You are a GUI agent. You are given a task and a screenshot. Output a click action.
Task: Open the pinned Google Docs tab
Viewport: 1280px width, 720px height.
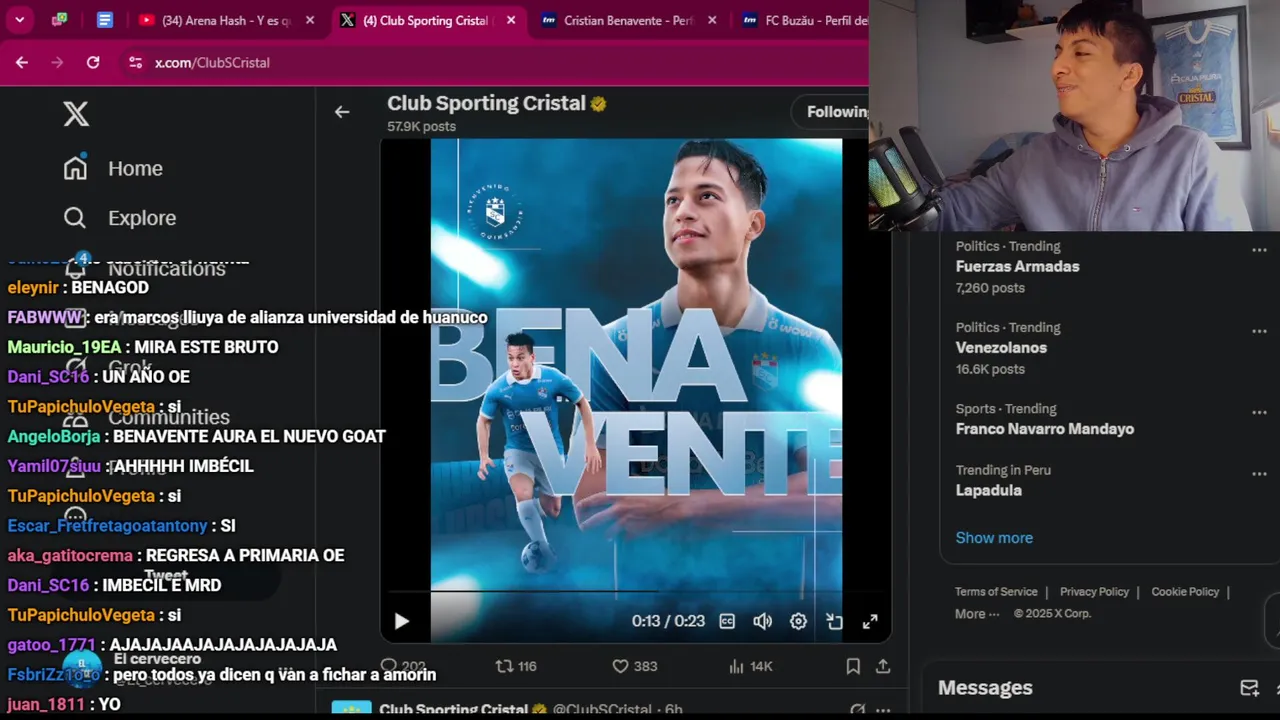click(x=104, y=20)
